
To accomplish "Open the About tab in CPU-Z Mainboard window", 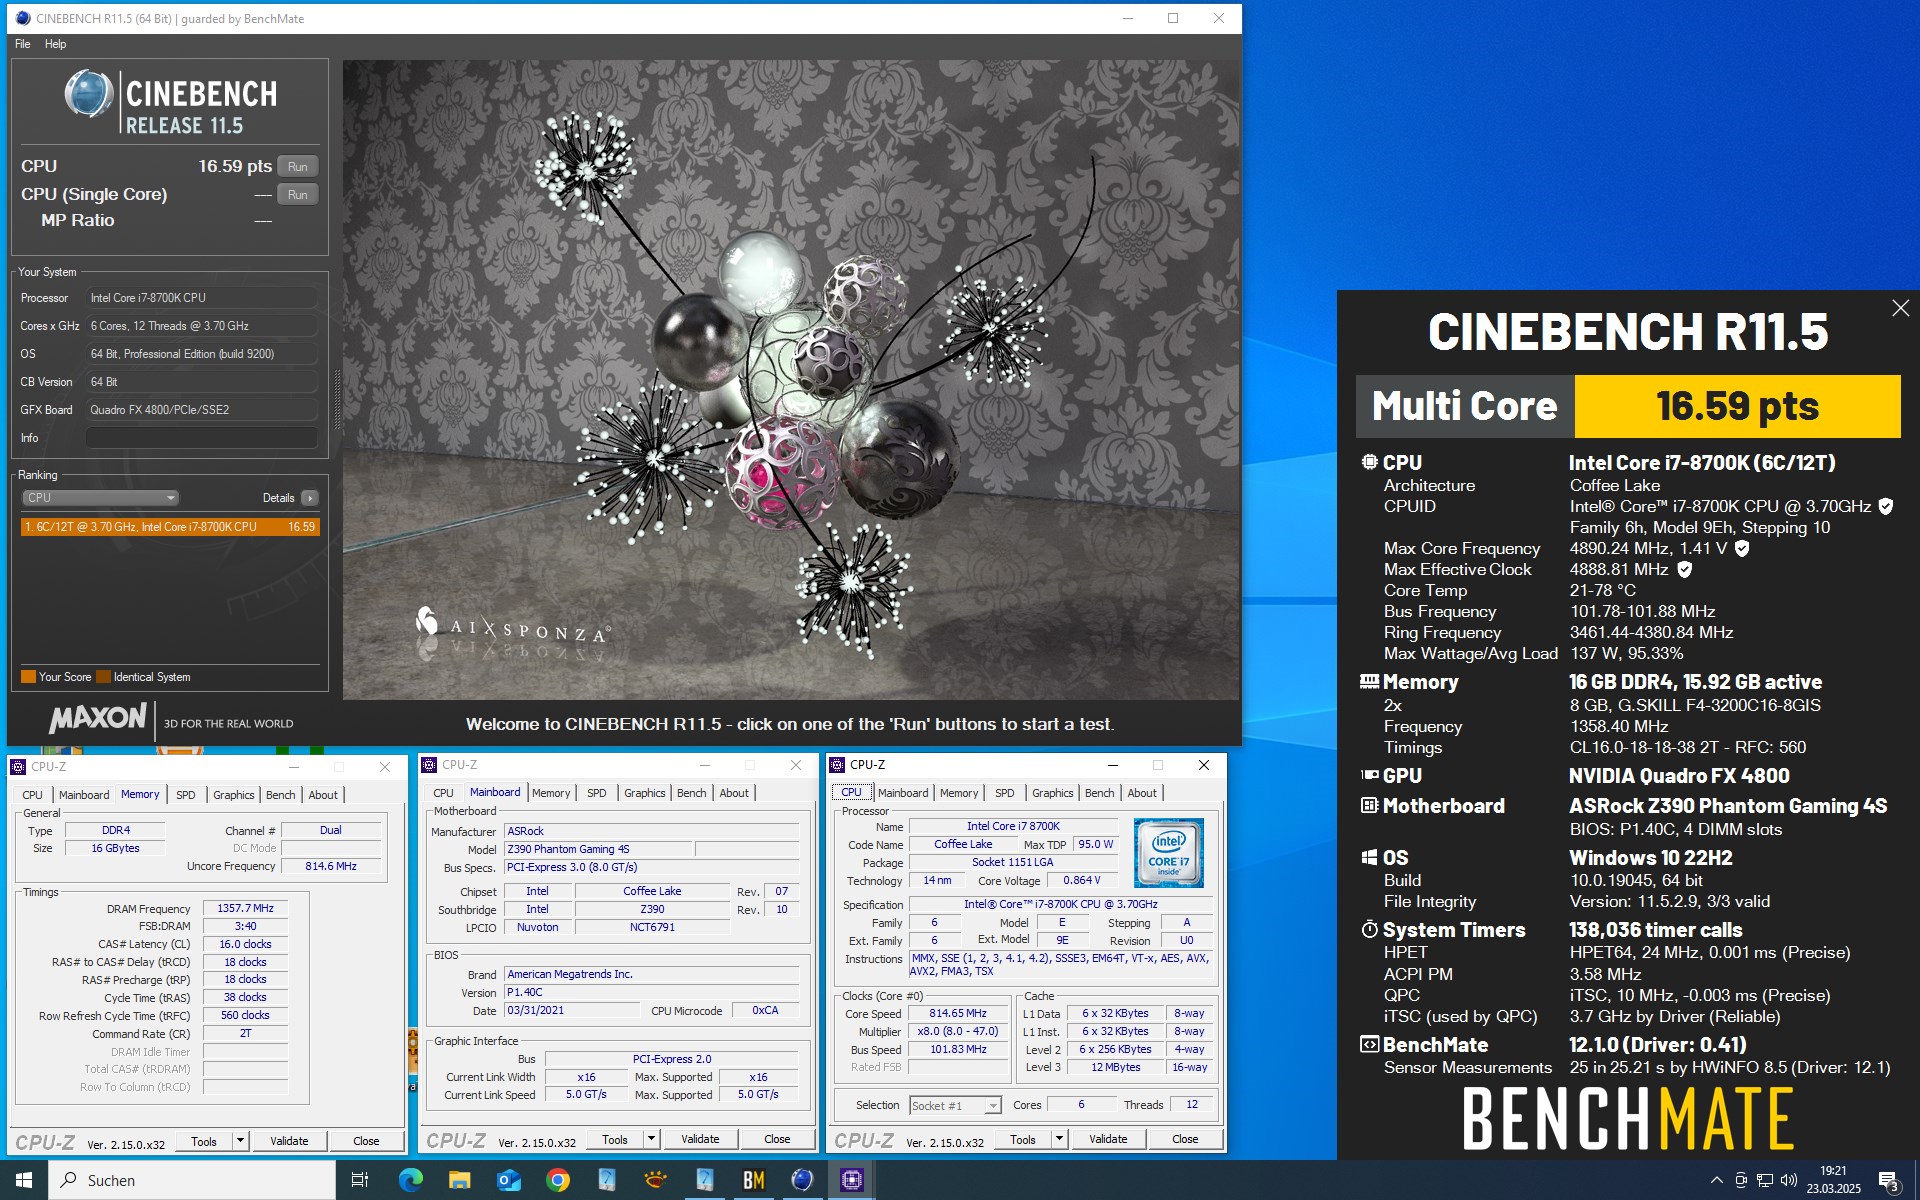I will [734, 793].
